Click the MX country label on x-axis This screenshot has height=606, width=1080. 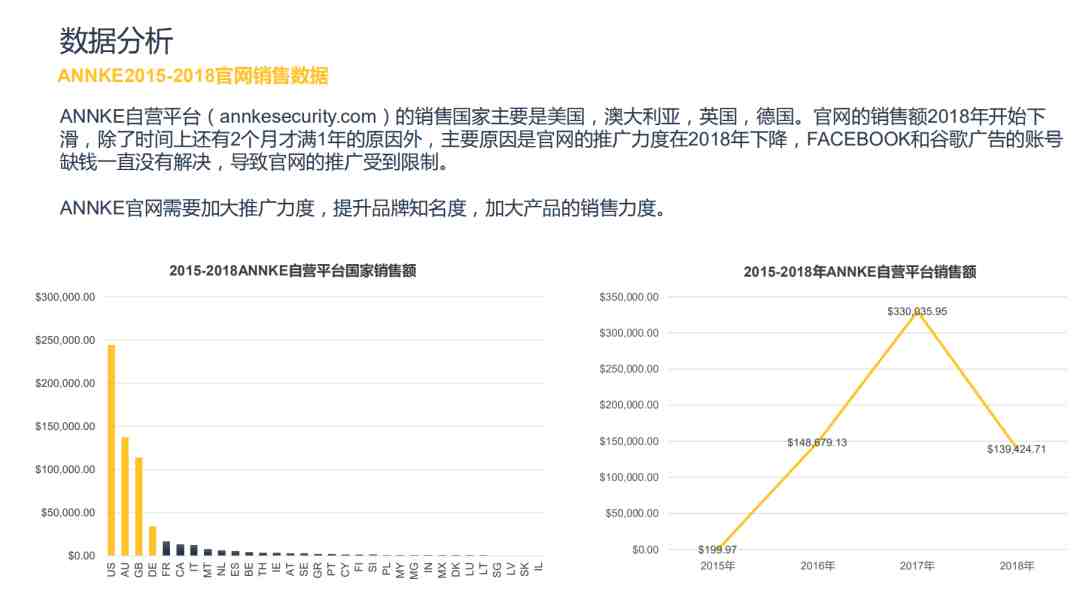click(x=442, y=570)
